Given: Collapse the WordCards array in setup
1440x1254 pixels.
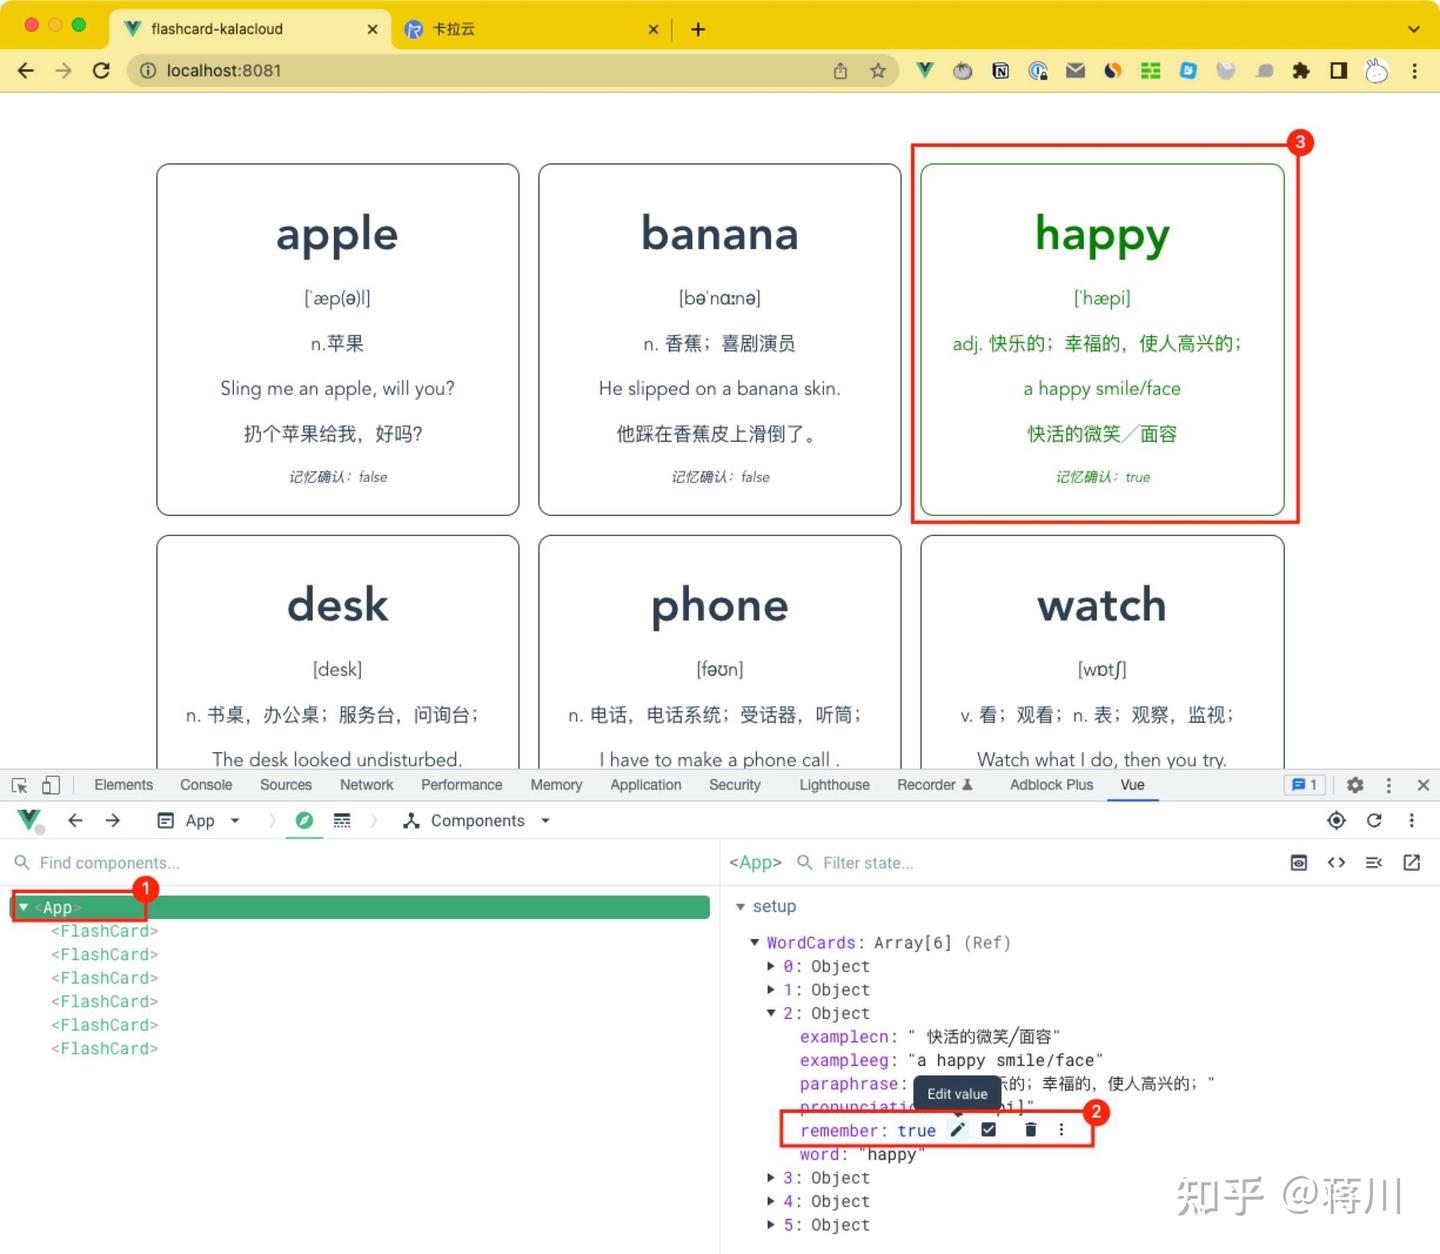Looking at the screenshot, I should (755, 942).
